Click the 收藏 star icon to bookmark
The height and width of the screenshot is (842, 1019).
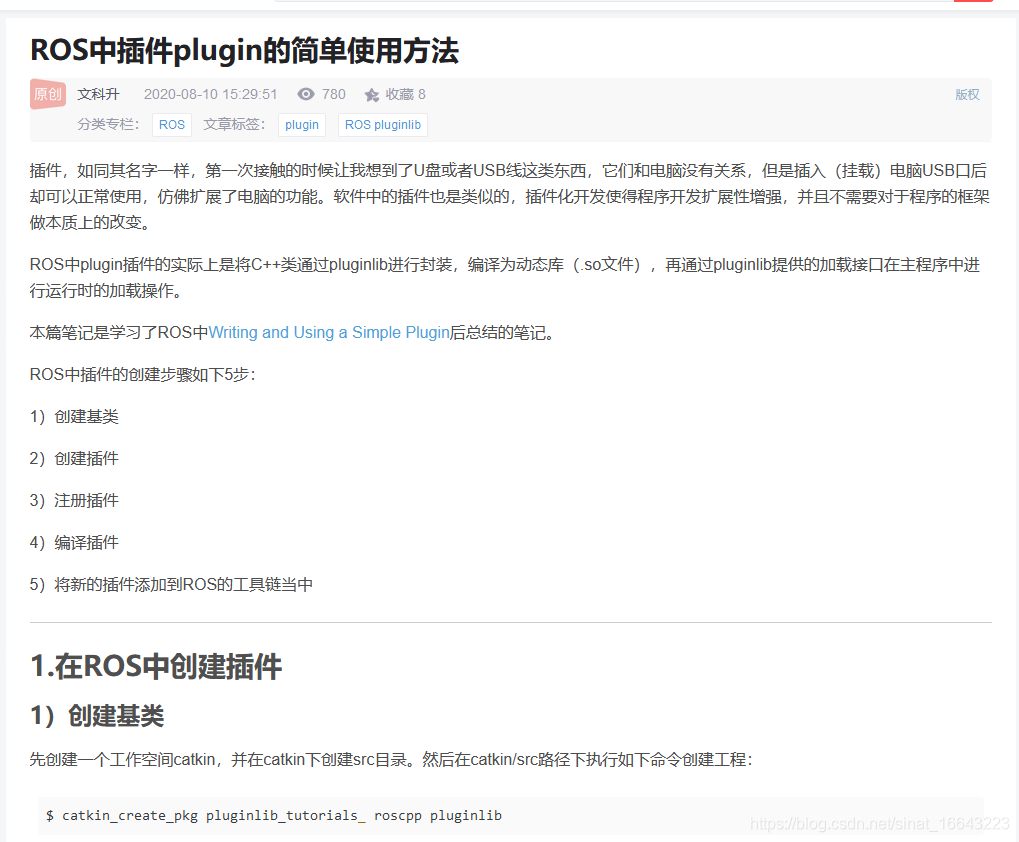point(374,94)
